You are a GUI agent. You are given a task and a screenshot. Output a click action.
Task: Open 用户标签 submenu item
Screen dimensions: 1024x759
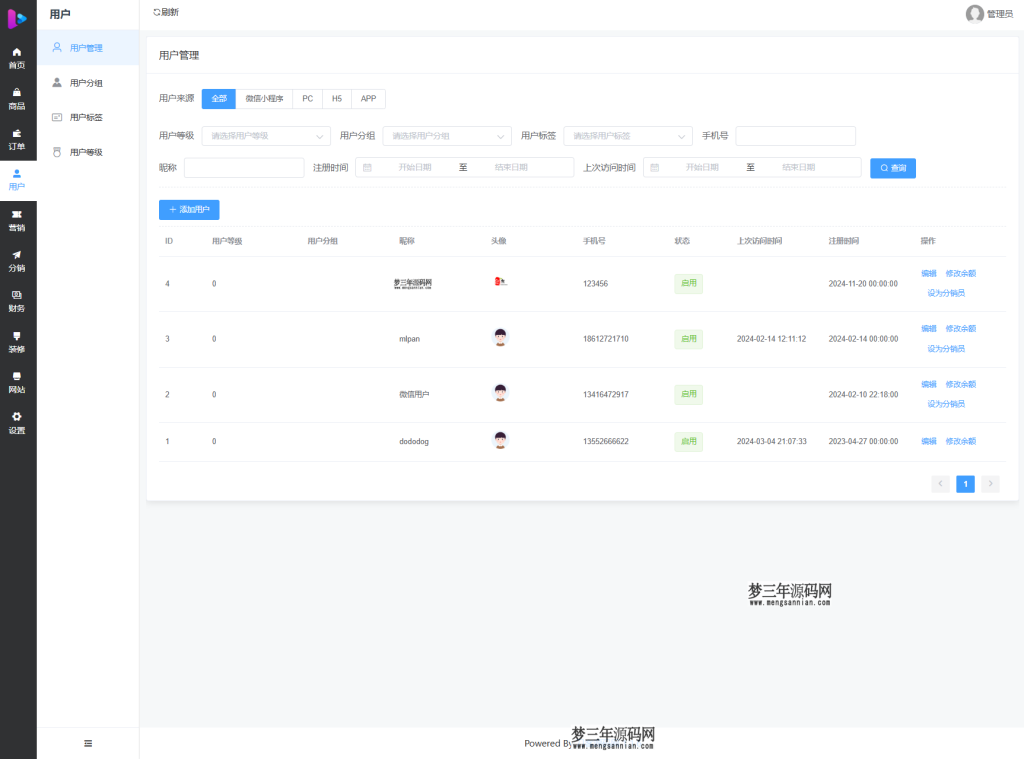86,118
